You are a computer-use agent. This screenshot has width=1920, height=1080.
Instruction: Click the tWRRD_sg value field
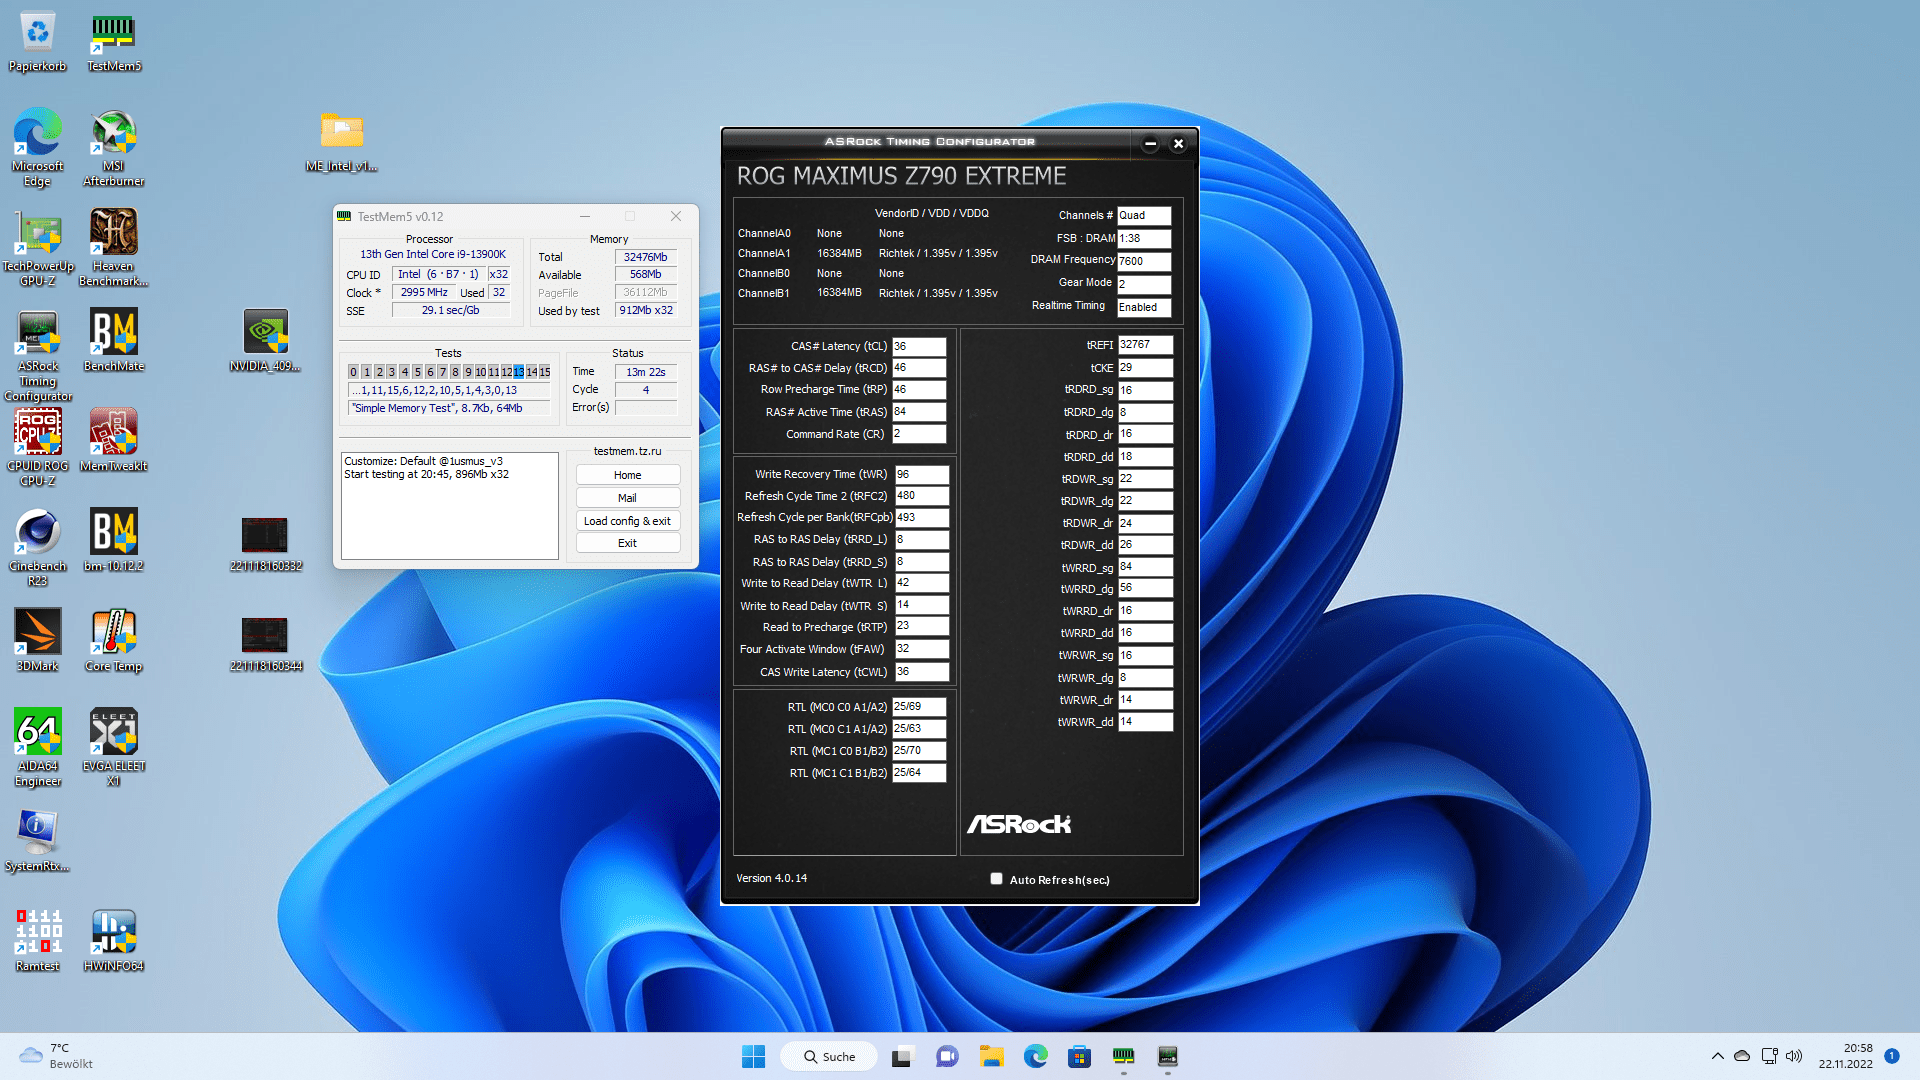point(1145,567)
